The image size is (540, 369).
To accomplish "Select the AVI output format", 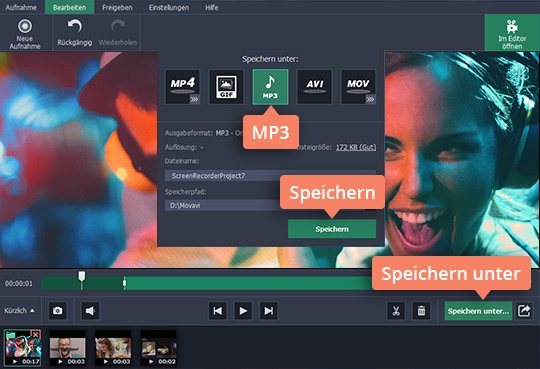I will point(314,87).
